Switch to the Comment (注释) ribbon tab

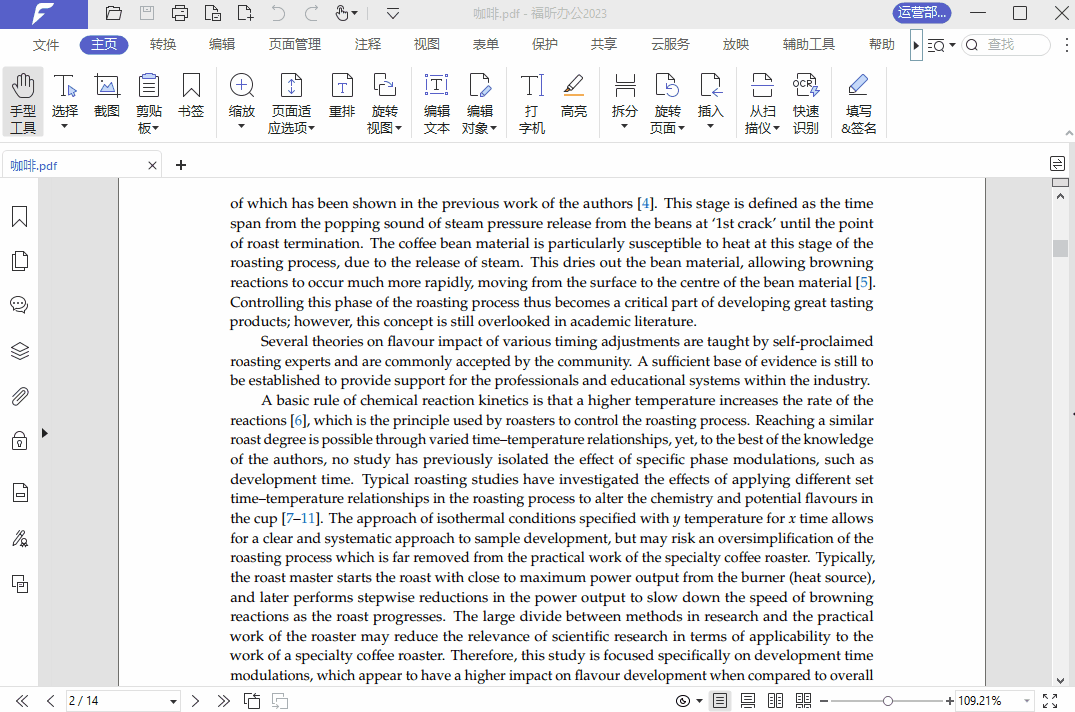click(x=367, y=44)
